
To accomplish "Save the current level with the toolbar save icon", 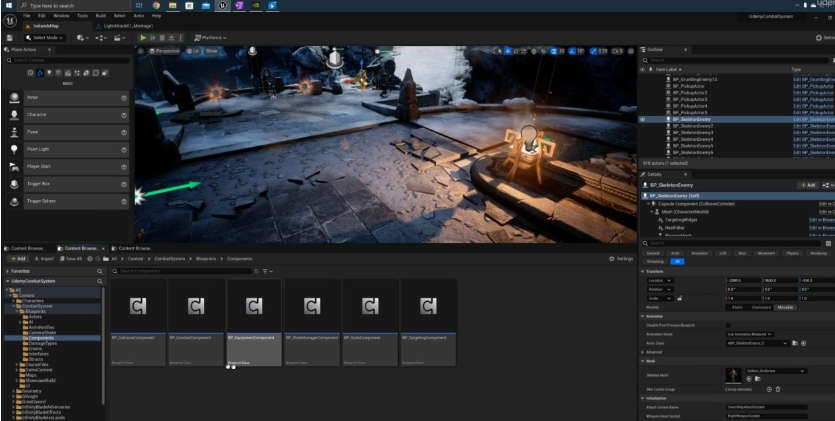I will point(9,38).
